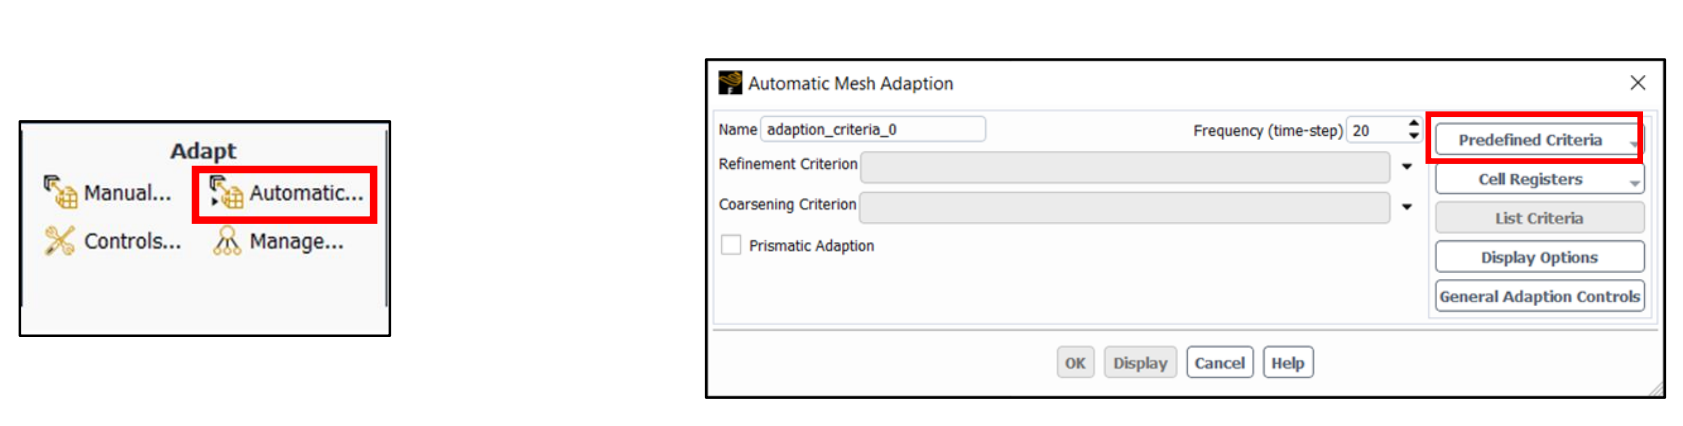Enable the Prismatic Adaption checkbox
Image resolution: width=1683 pixels, height=426 pixels.
731,245
